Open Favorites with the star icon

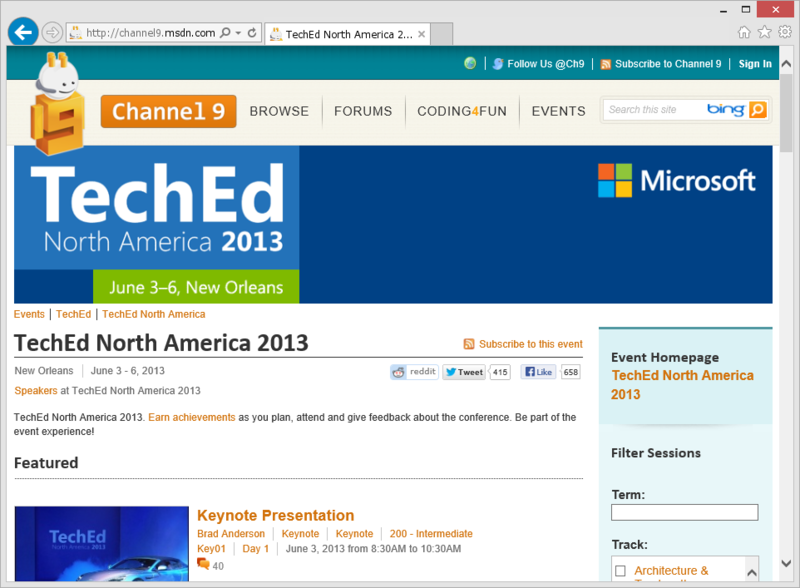coord(764,32)
